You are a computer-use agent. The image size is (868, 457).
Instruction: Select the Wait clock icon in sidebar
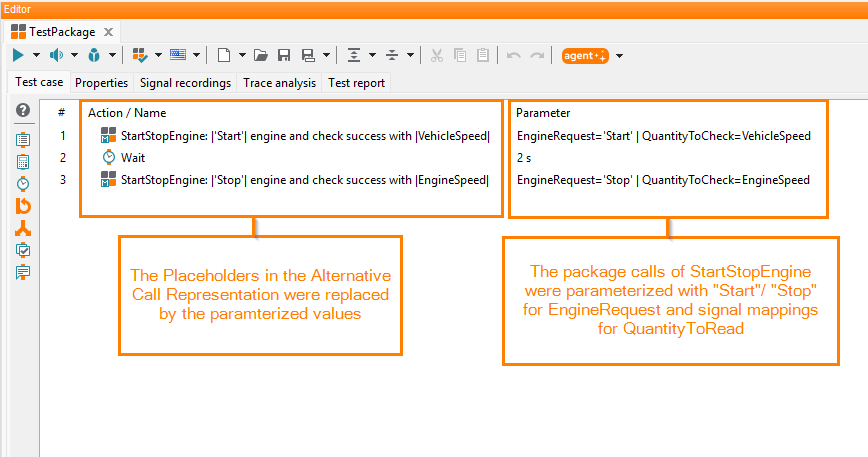[23, 184]
